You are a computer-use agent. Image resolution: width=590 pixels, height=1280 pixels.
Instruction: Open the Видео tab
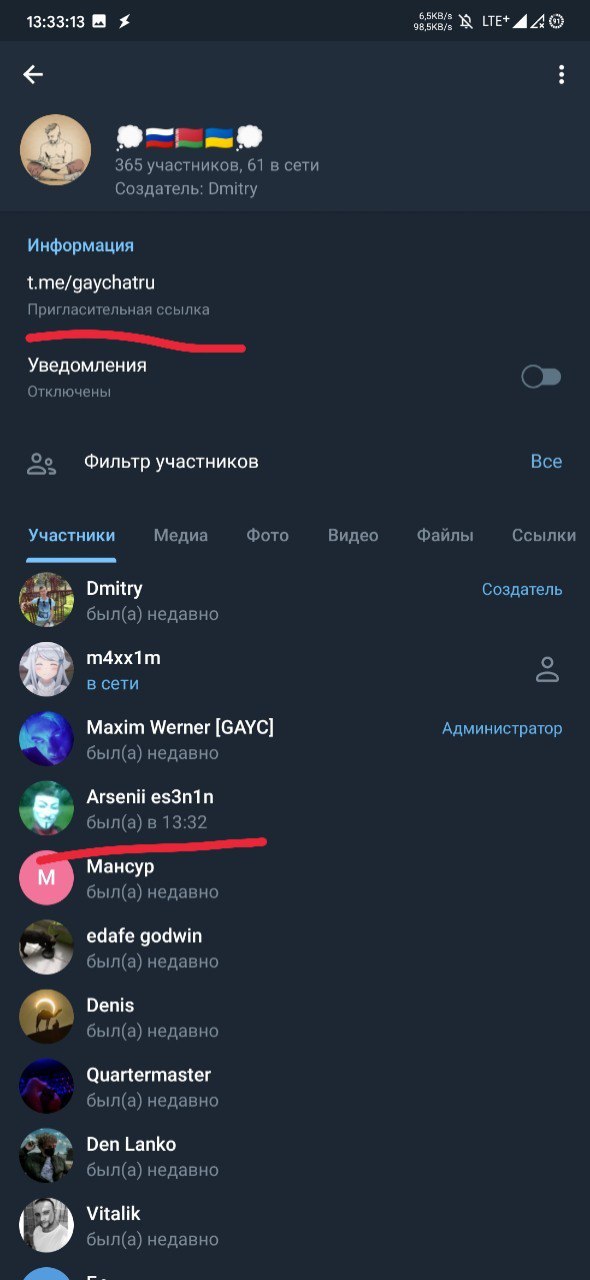click(x=353, y=536)
